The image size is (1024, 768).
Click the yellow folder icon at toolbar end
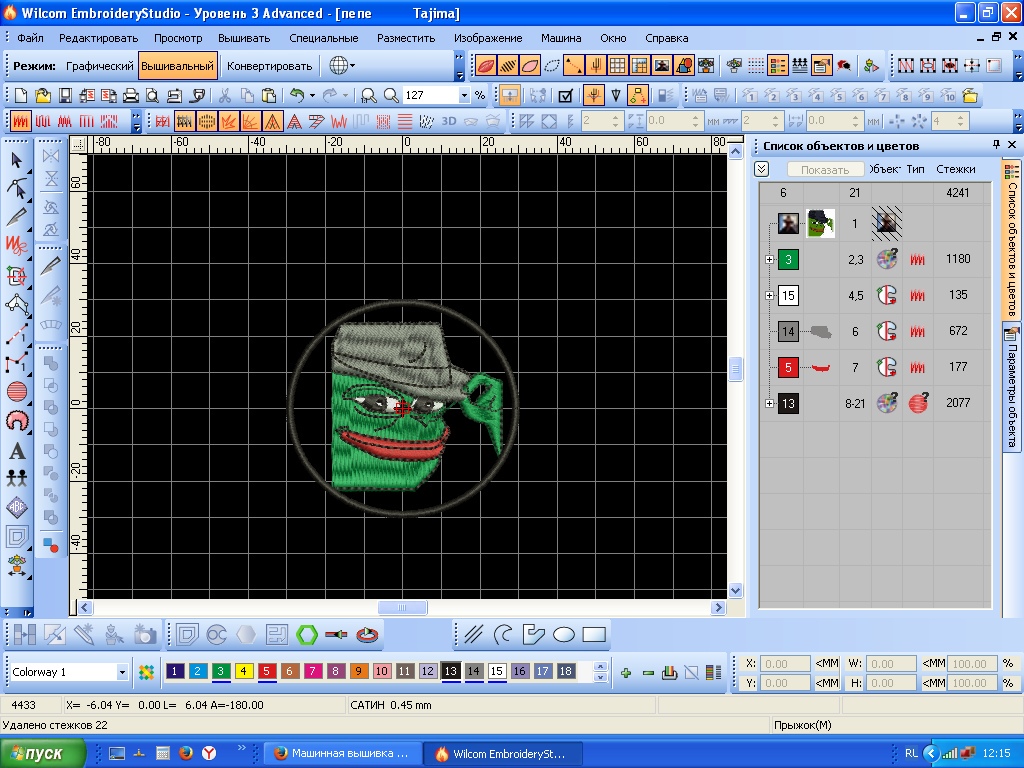coord(970,96)
